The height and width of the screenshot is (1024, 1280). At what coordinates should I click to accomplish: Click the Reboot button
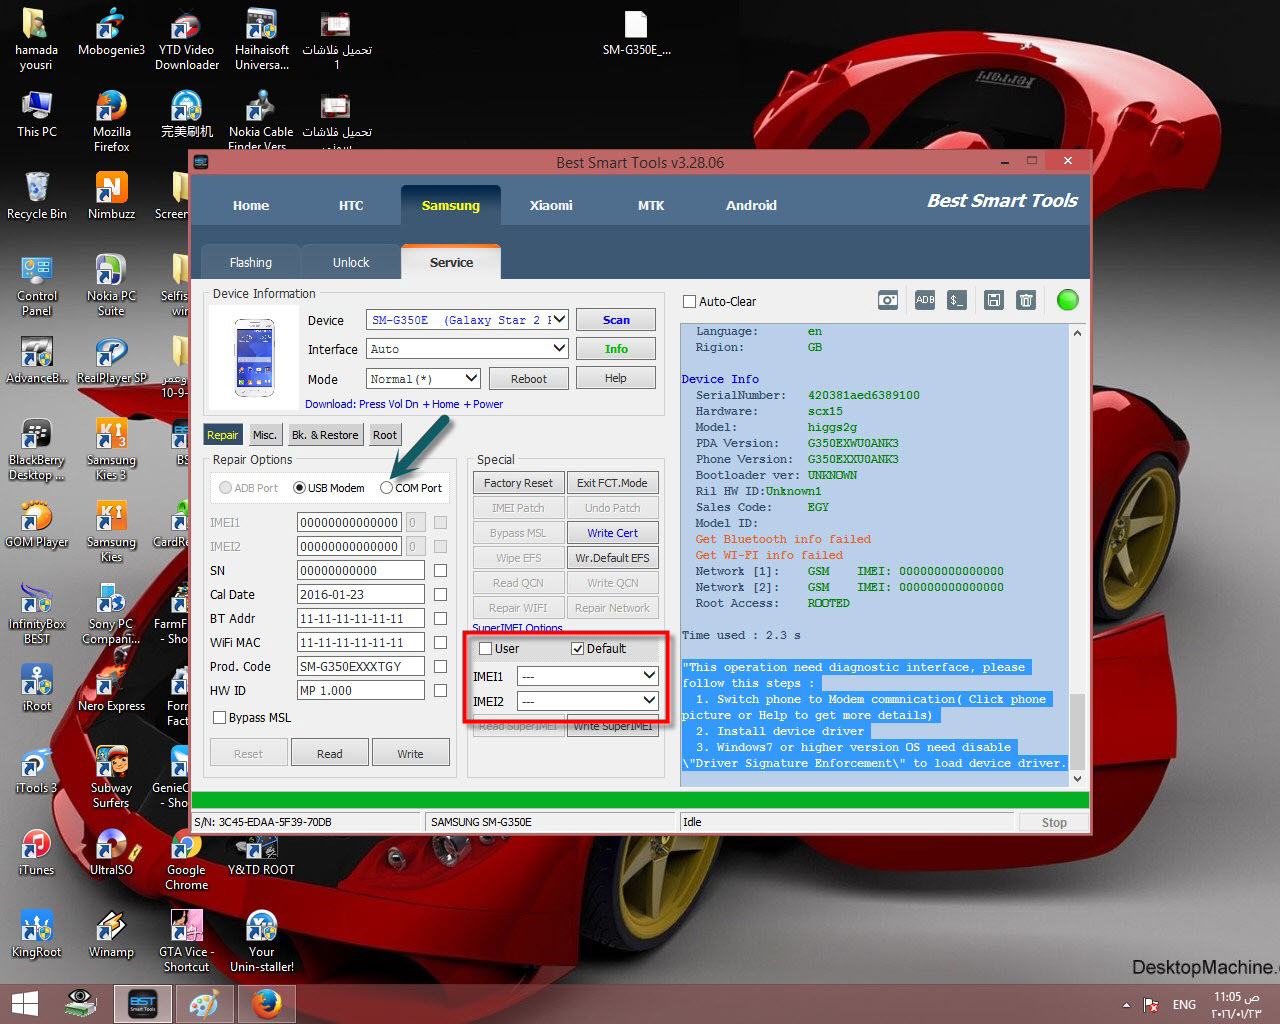click(529, 379)
